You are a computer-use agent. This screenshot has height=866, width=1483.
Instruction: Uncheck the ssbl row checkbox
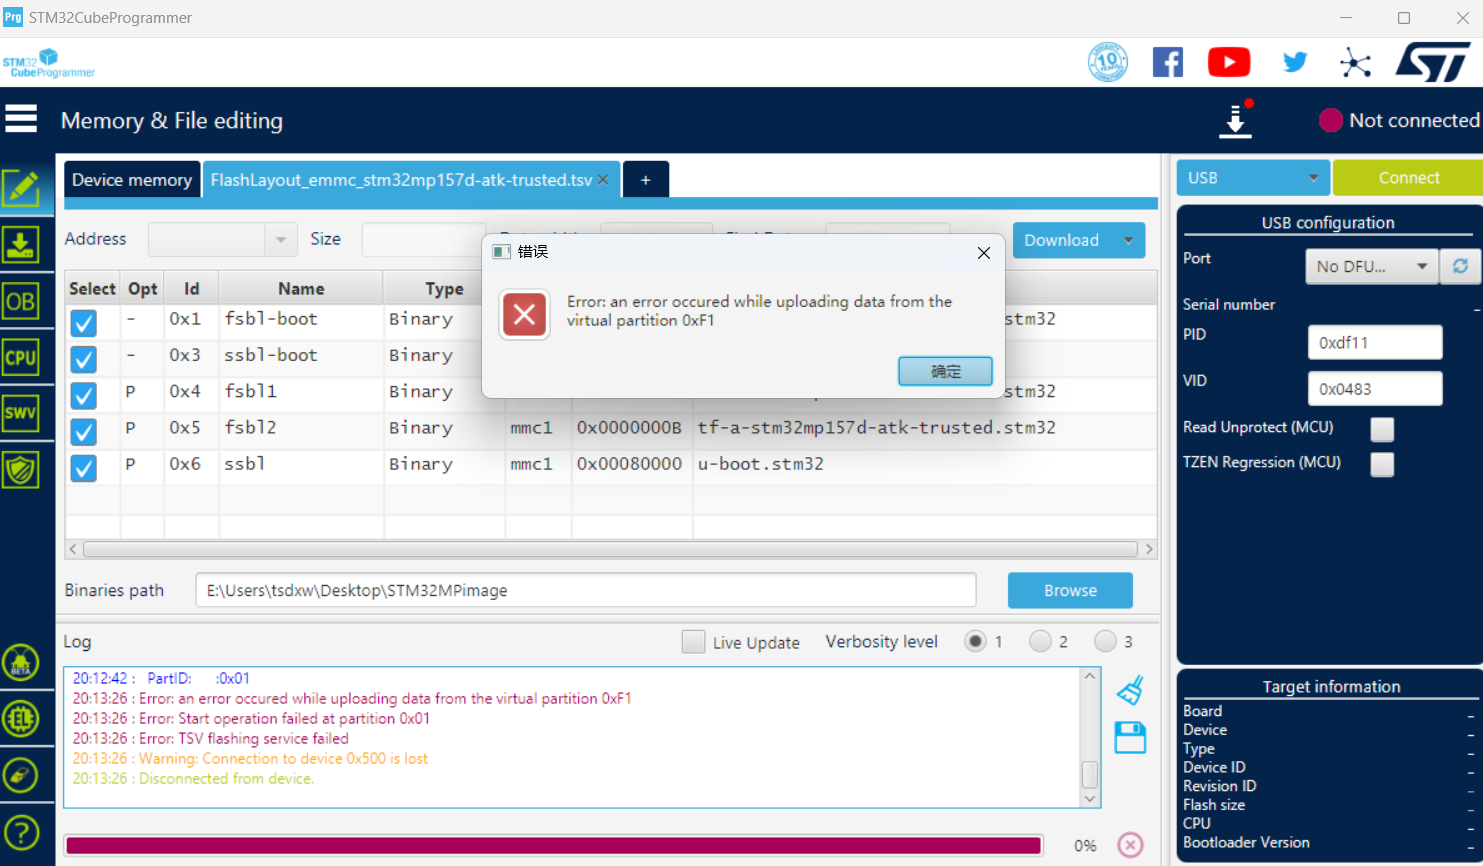84,468
